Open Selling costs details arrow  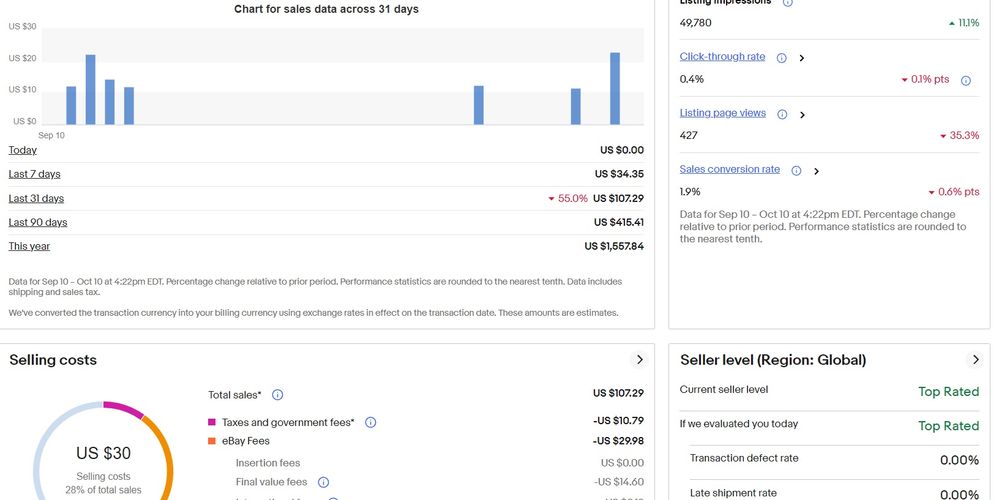pyautogui.click(x=639, y=360)
